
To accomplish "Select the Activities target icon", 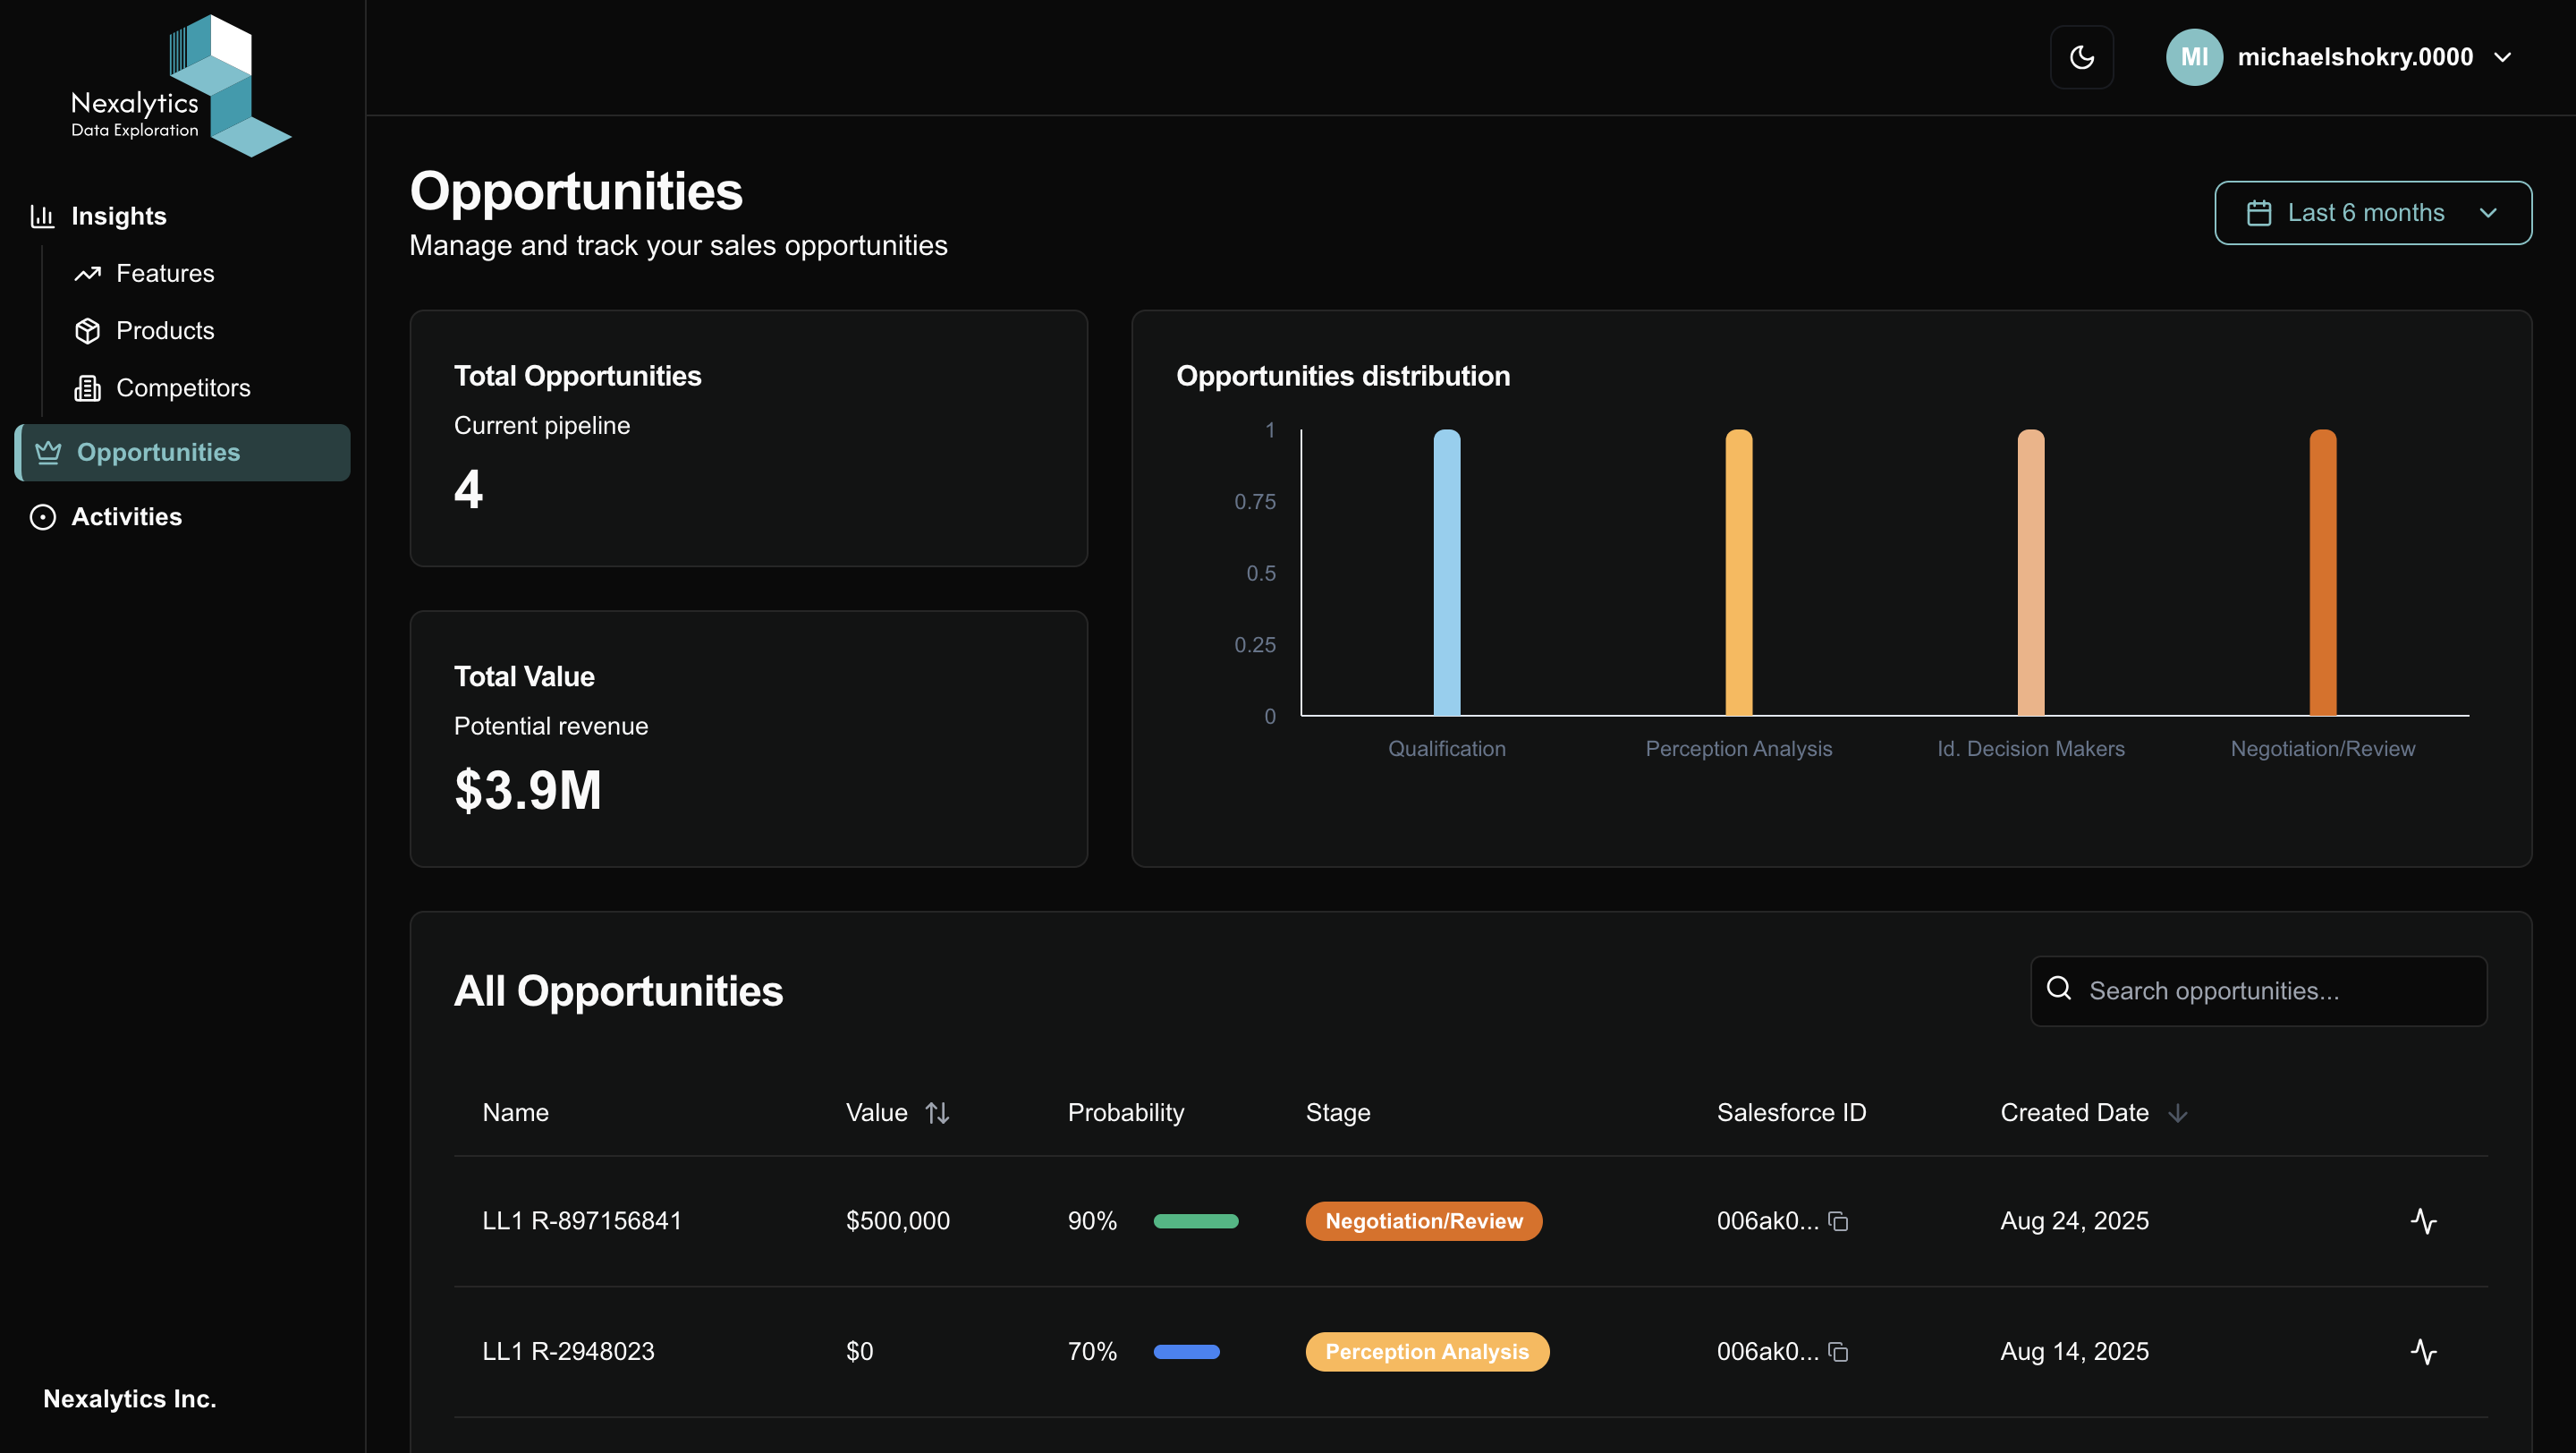I will point(42,517).
